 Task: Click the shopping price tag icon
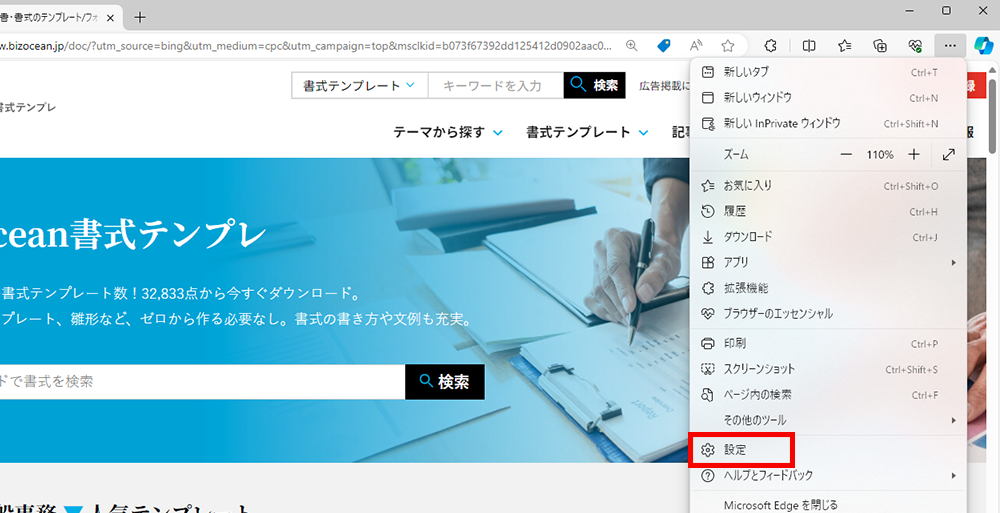click(664, 45)
